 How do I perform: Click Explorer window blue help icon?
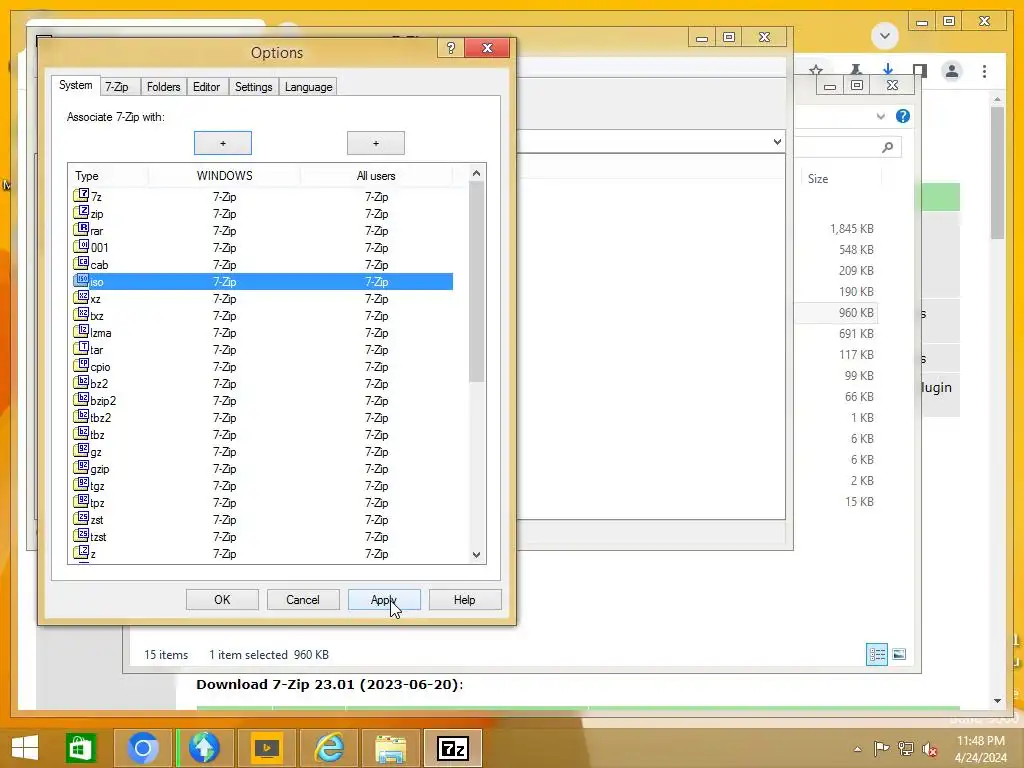click(x=903, y=116)
